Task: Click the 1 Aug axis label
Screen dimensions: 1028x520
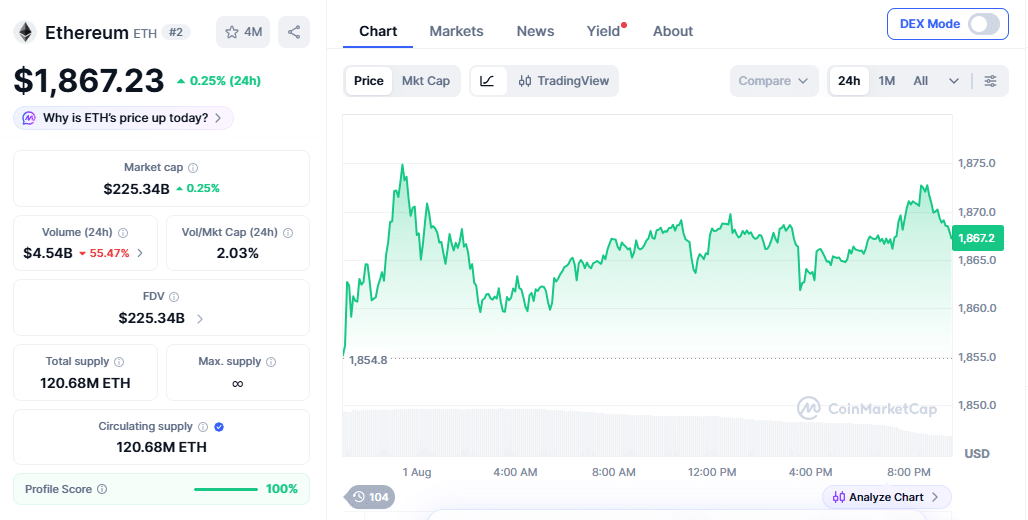Action: click(417, 472)
